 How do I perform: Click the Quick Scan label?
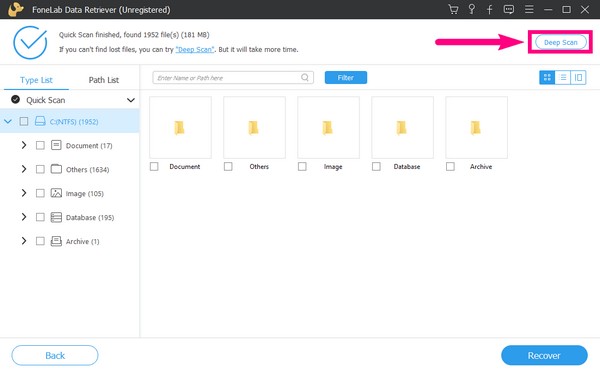pos(46,100)
